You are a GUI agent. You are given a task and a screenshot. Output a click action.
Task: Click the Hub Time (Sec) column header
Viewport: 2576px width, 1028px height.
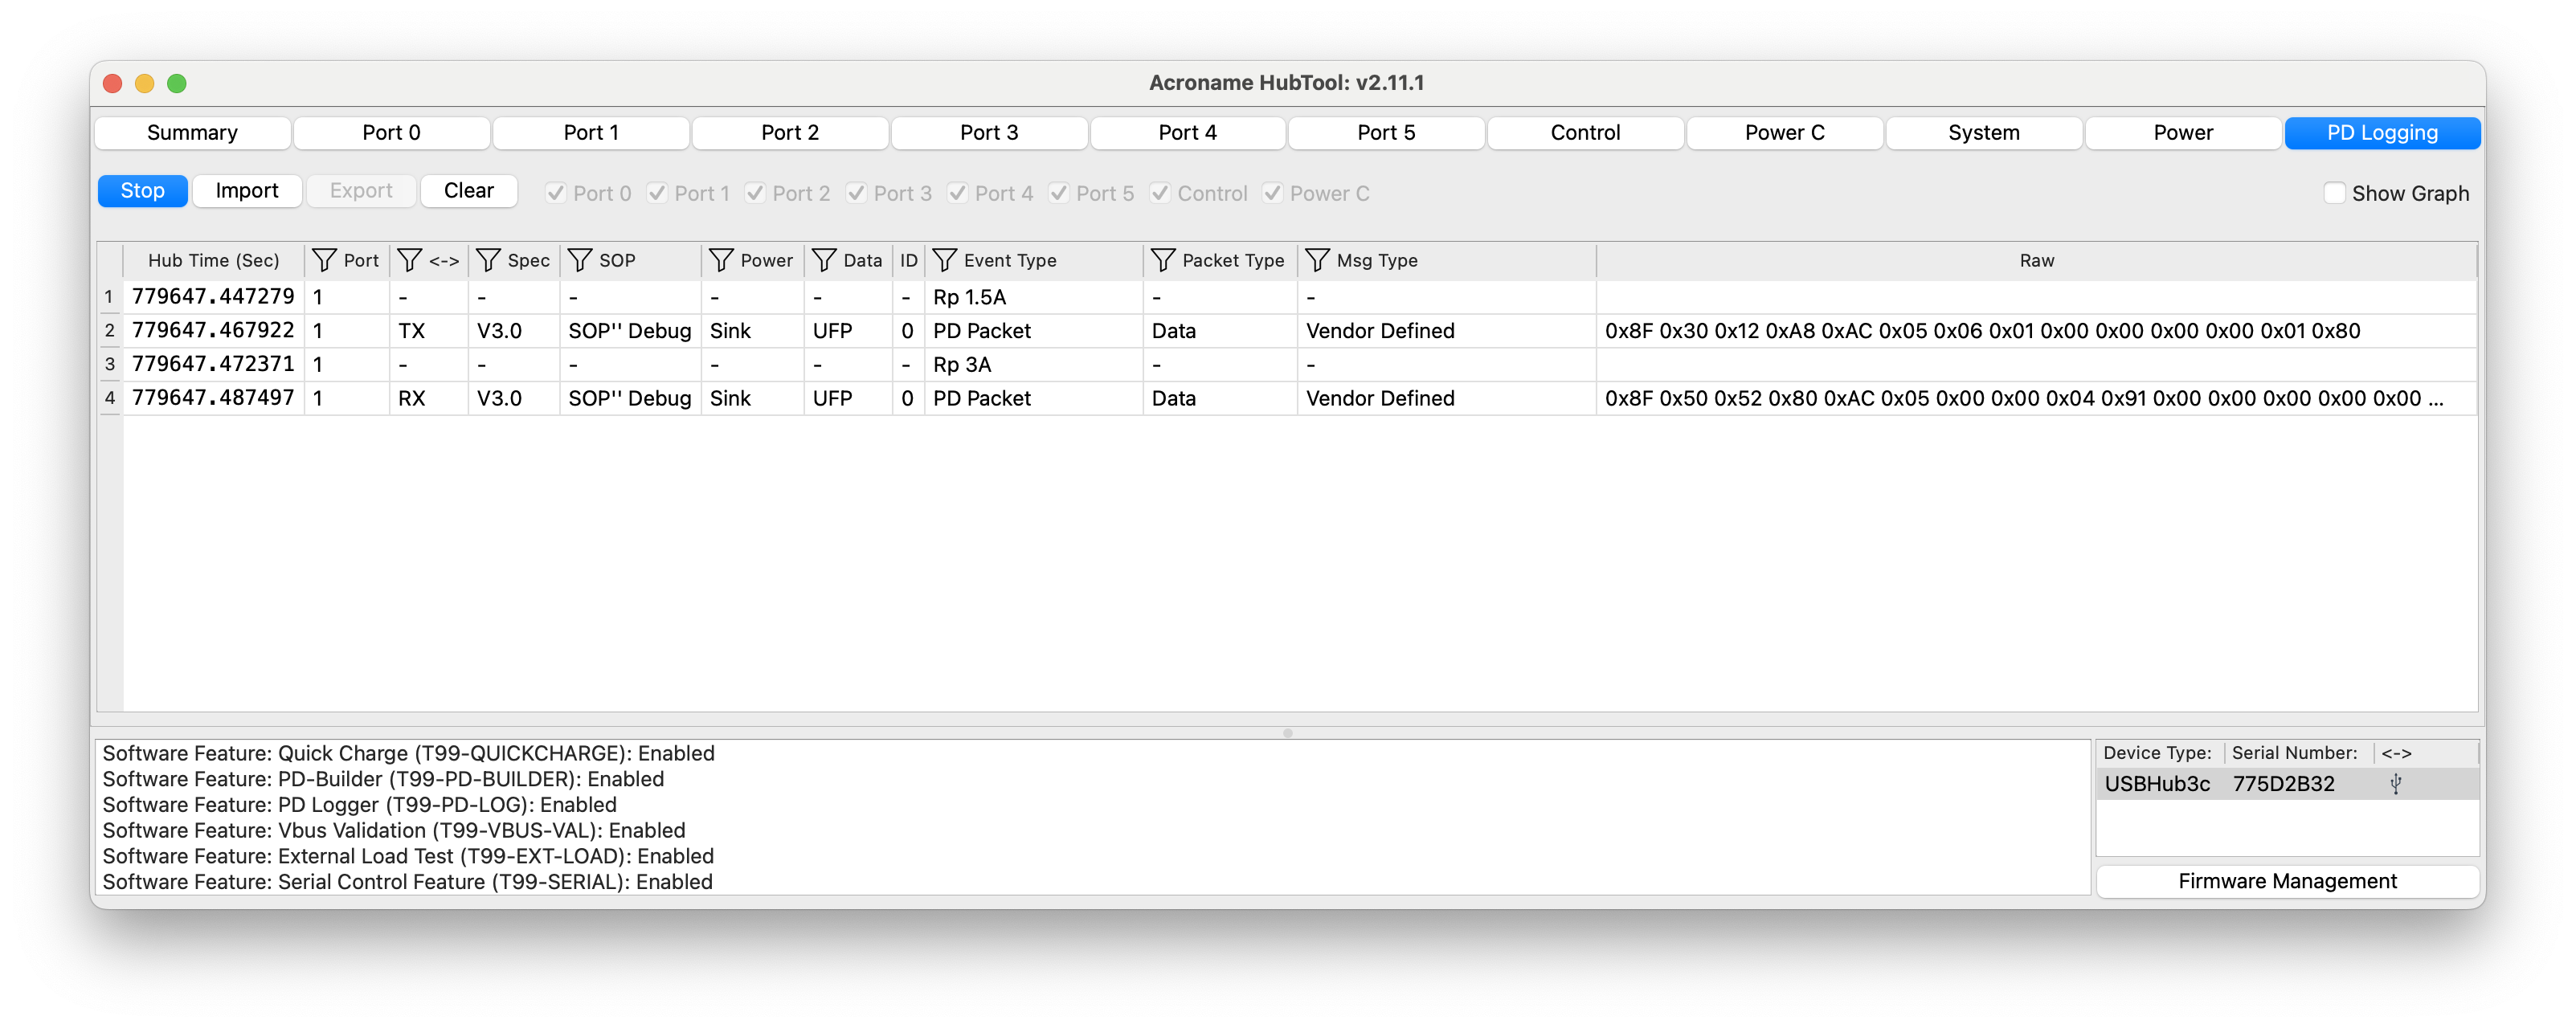click(x=213, y=261)
